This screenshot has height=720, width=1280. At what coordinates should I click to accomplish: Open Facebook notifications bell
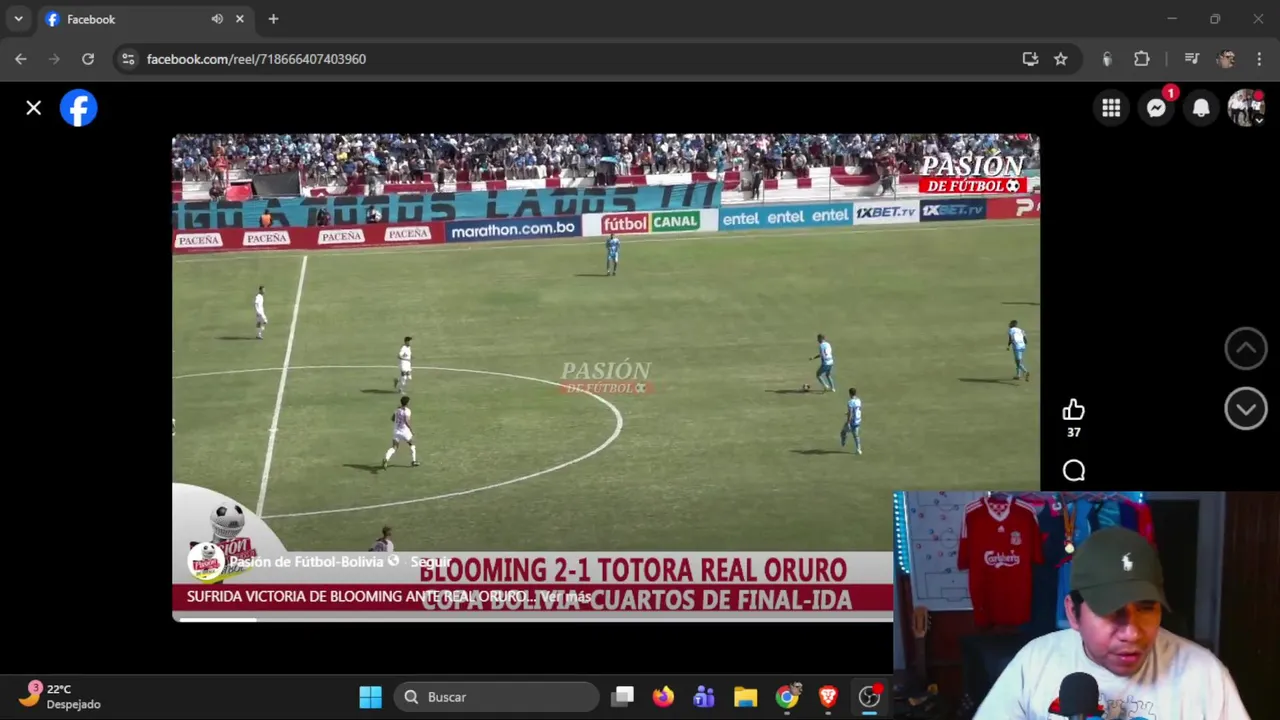click(1201, 108)
